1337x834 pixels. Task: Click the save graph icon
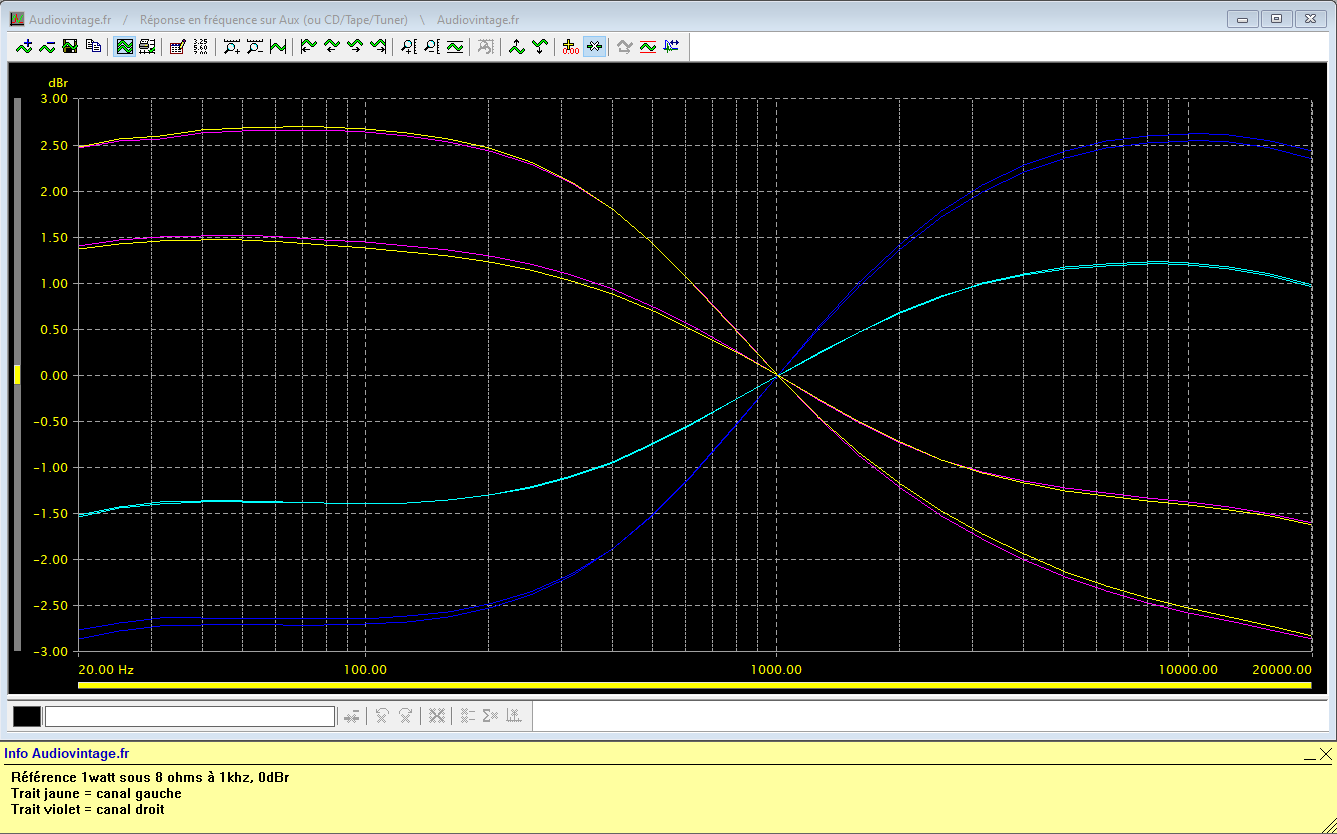(x=70, y=46)
